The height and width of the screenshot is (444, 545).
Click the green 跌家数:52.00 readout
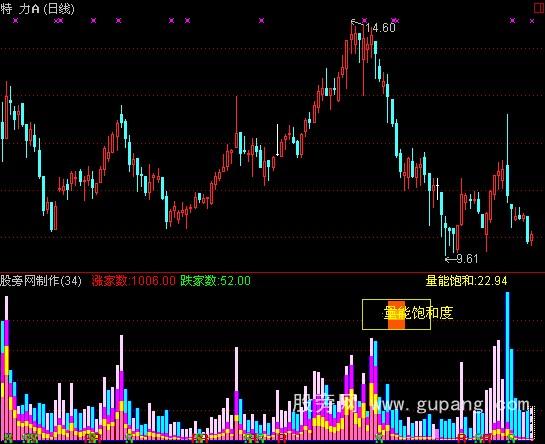[215, 281]
